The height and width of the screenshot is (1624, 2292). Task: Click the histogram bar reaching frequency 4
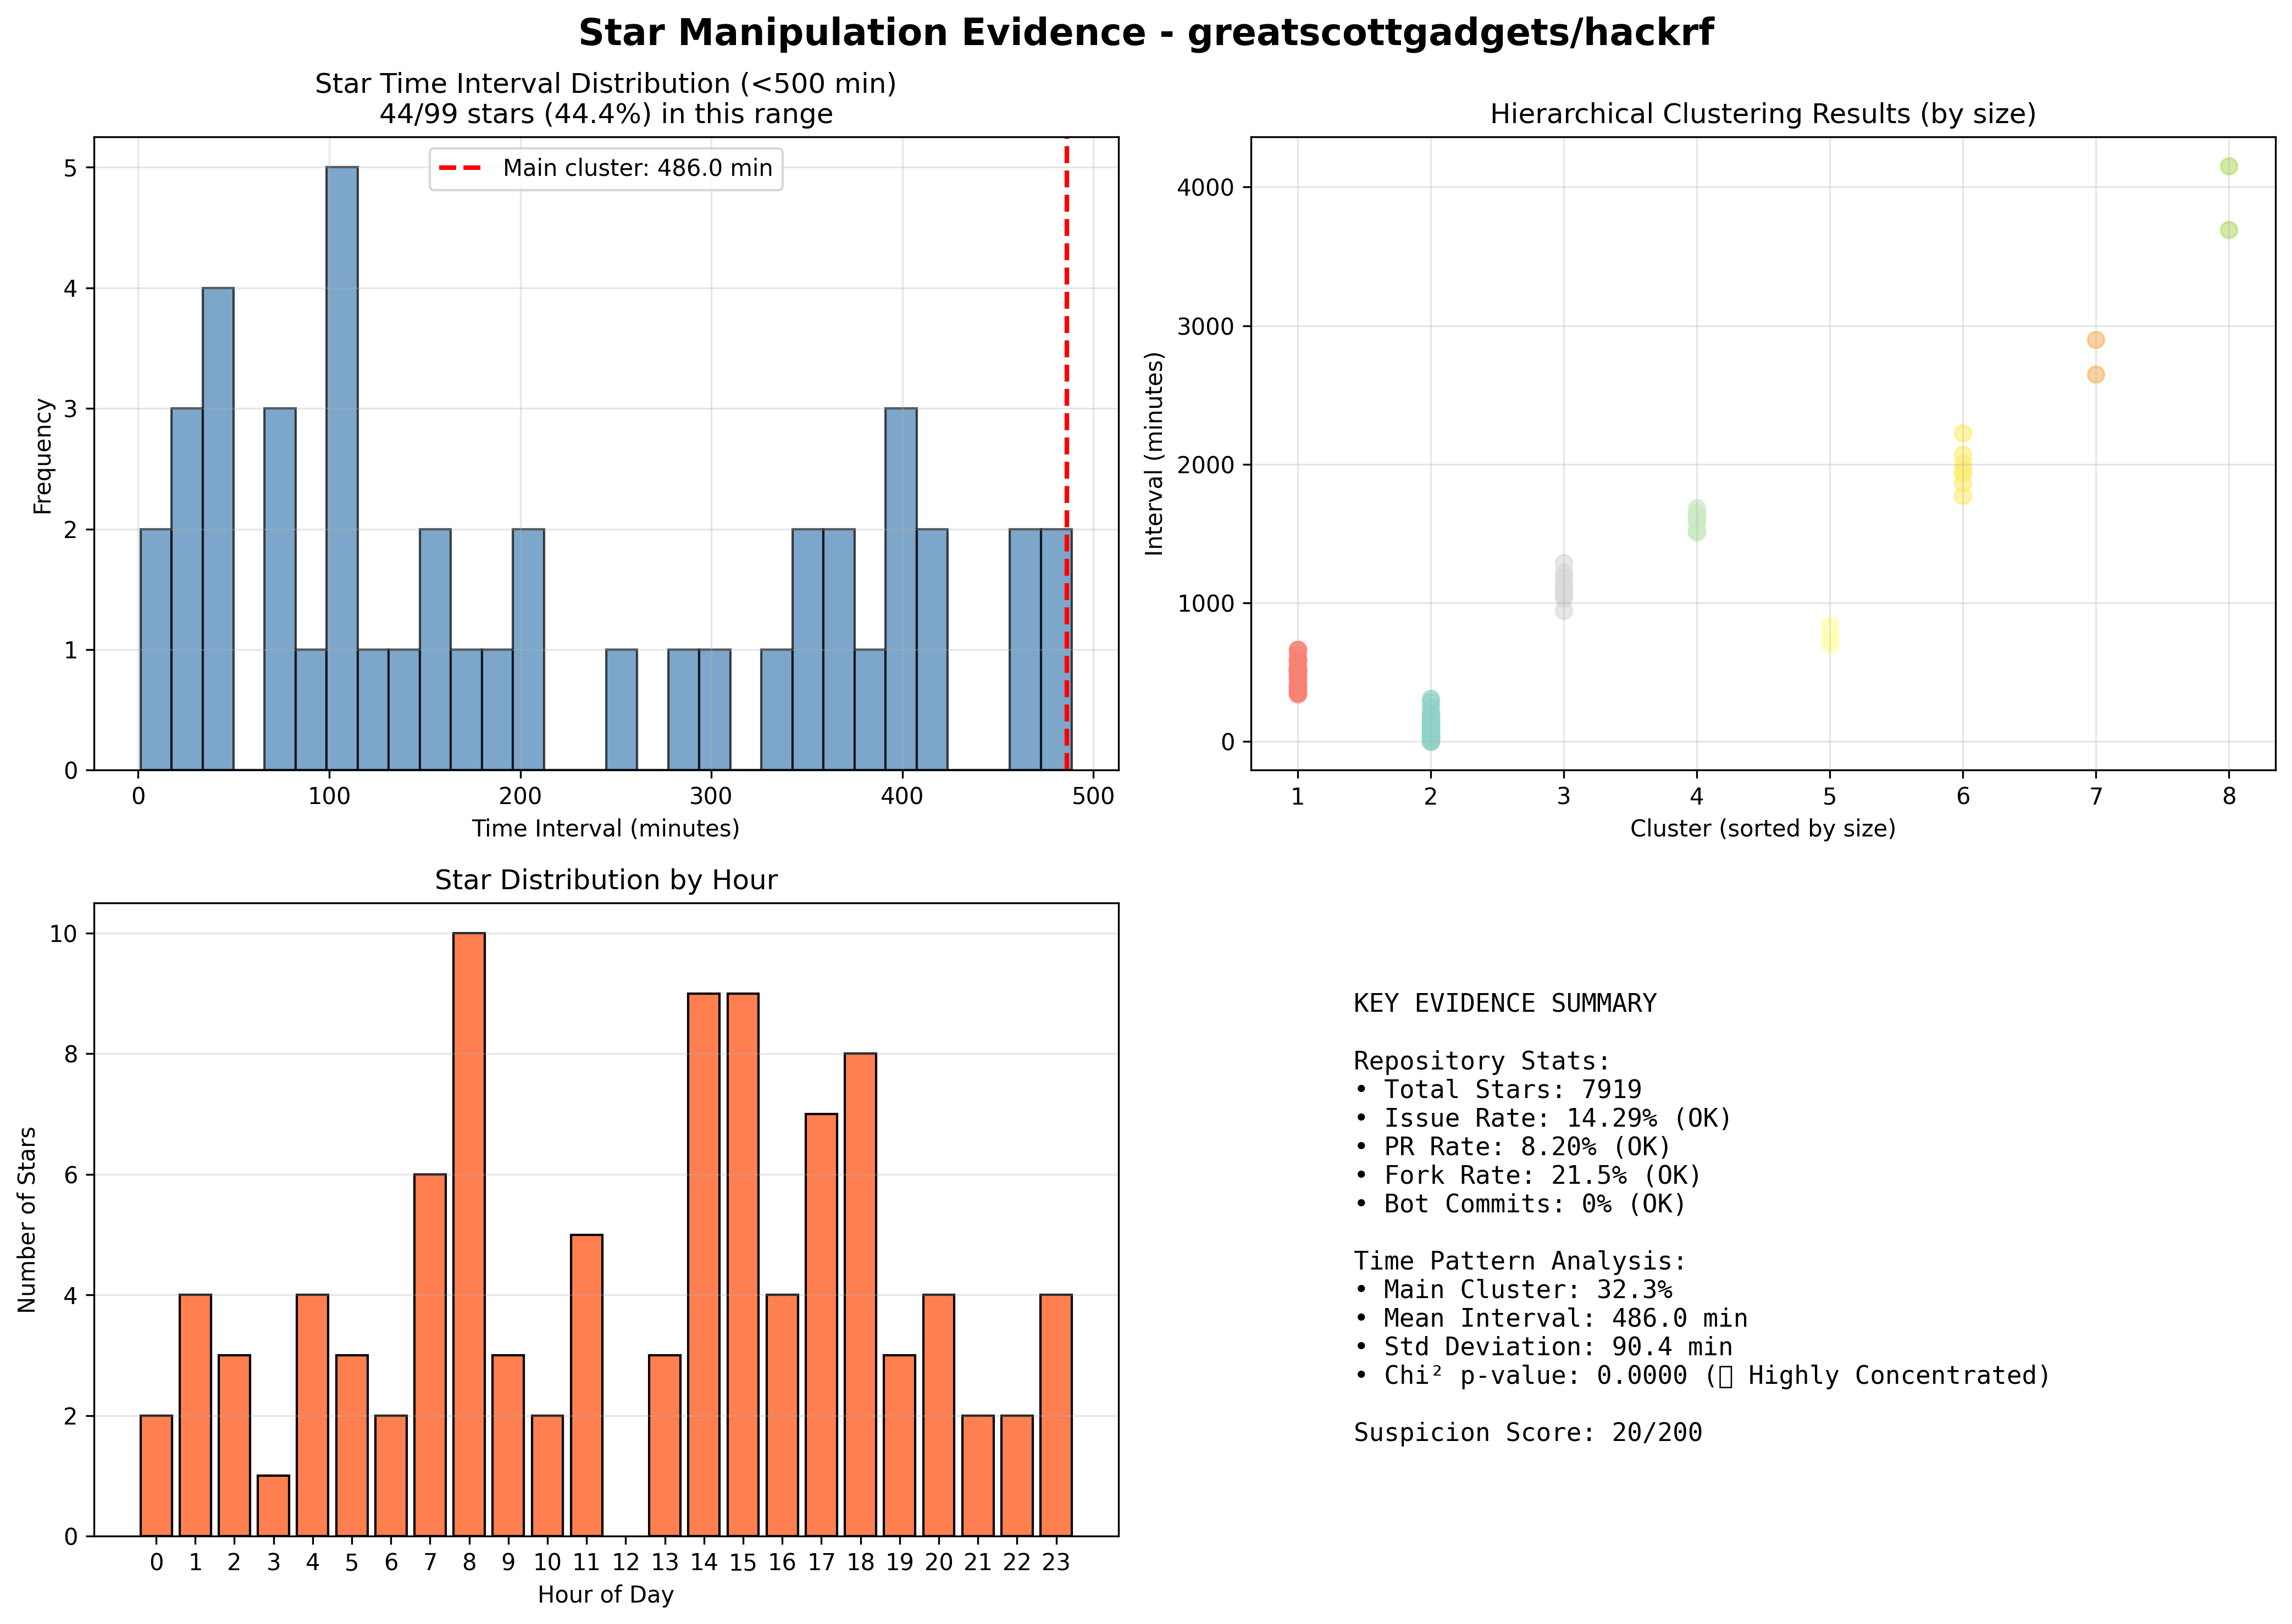tap(218, 529)
